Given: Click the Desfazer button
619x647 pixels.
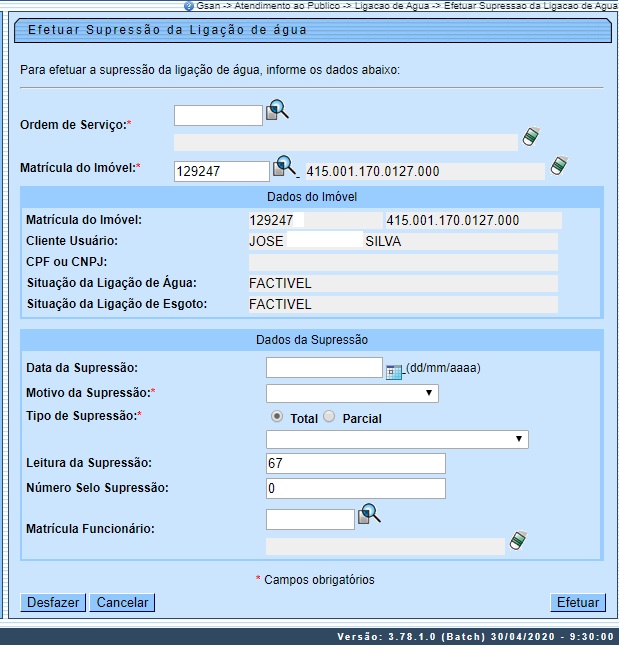Looking at the screenshot, I should pos(53,602).
